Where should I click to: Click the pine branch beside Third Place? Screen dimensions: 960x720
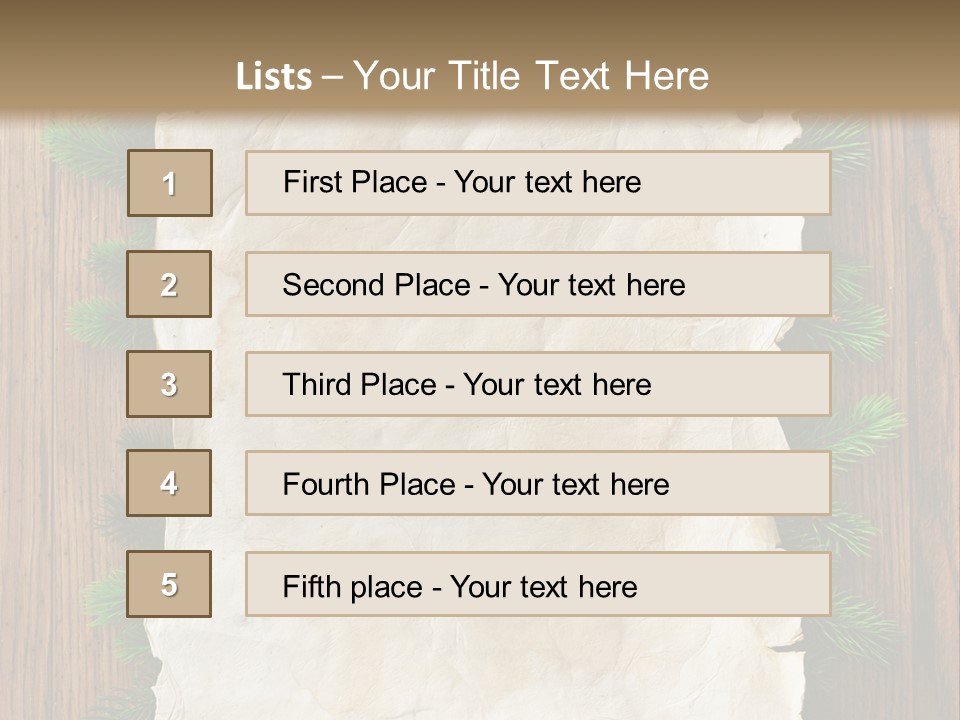869,422
